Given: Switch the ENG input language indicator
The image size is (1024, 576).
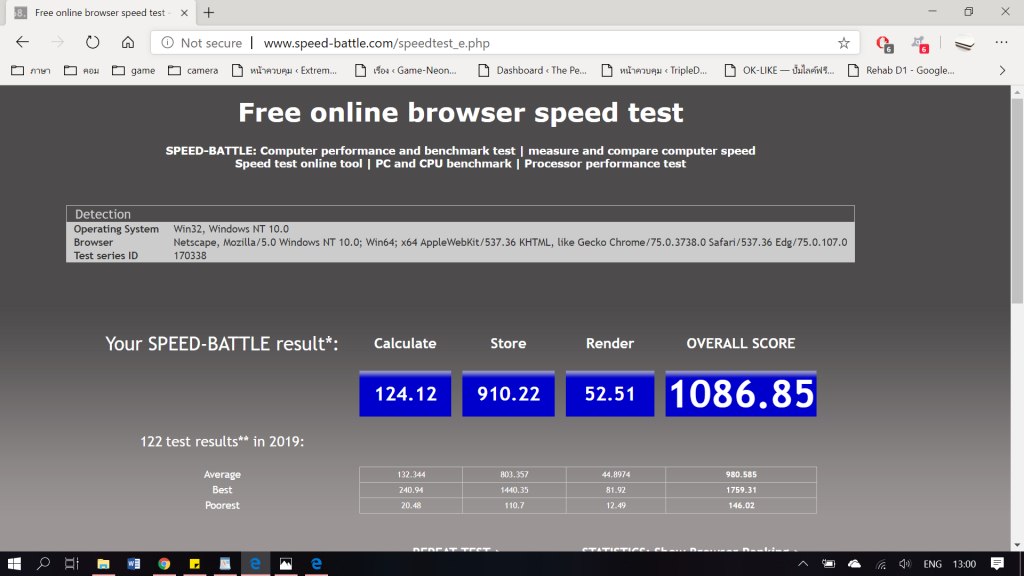Looking at the screenshot, I should (x=933, y=564).
